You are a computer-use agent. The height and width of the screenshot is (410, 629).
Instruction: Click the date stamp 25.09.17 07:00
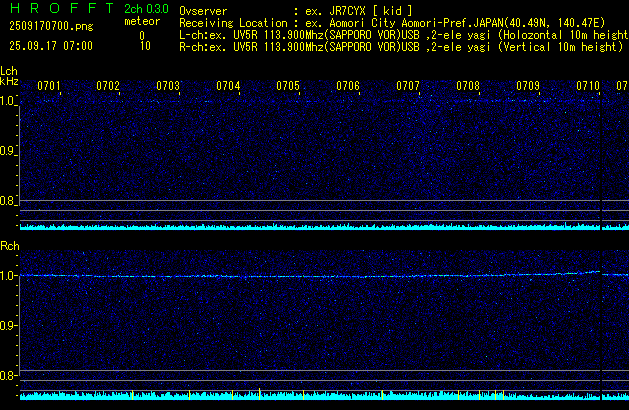click(51, 46)
